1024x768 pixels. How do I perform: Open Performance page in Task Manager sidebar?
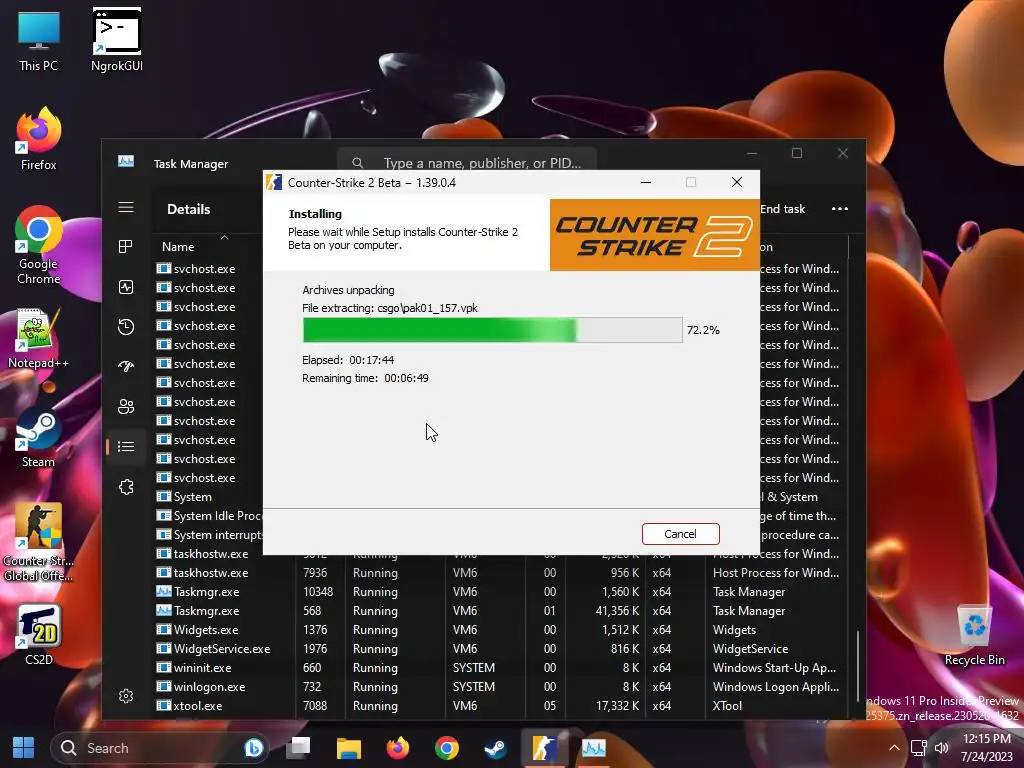click(126, 287)
